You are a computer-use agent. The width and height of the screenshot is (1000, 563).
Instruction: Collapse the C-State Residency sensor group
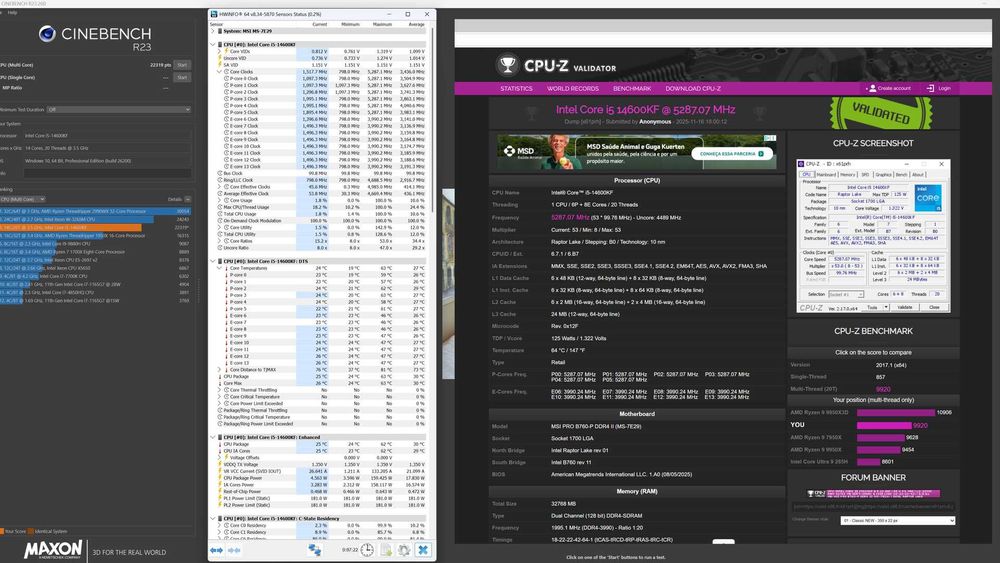pyautogui.click(x=213, y=518)
